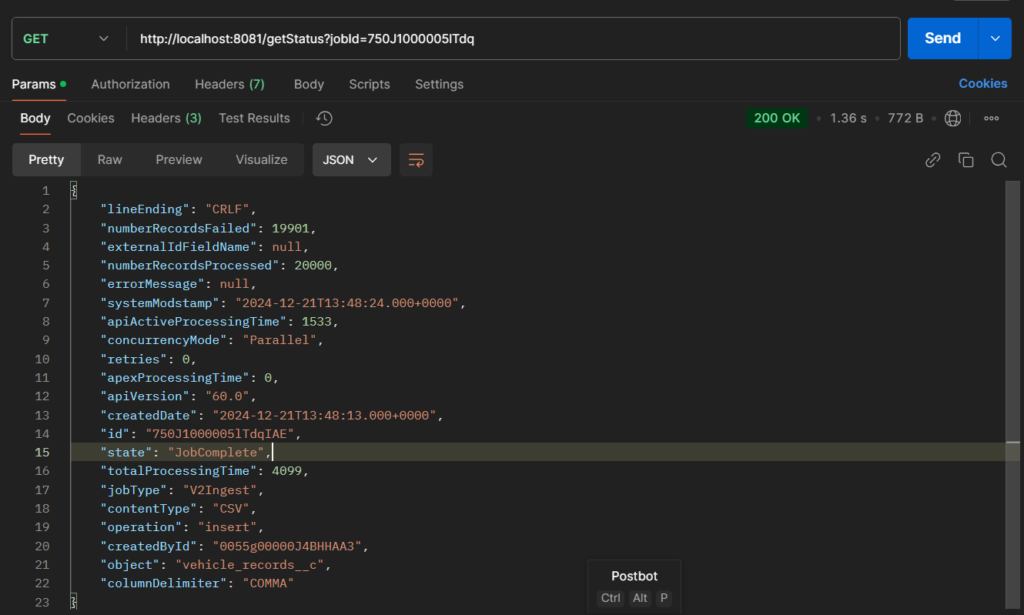The width and height of the screenshot is (1024, 615).
Task: Select the Visualize view mode
Action: point(261,160)
